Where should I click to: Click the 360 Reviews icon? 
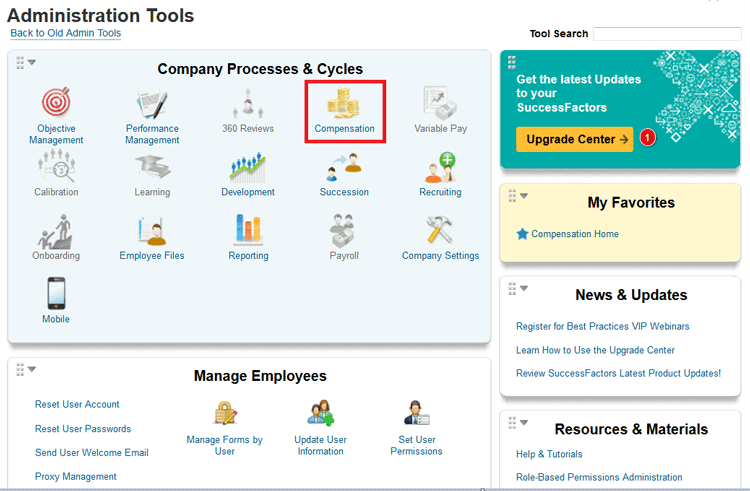point(248,103)
